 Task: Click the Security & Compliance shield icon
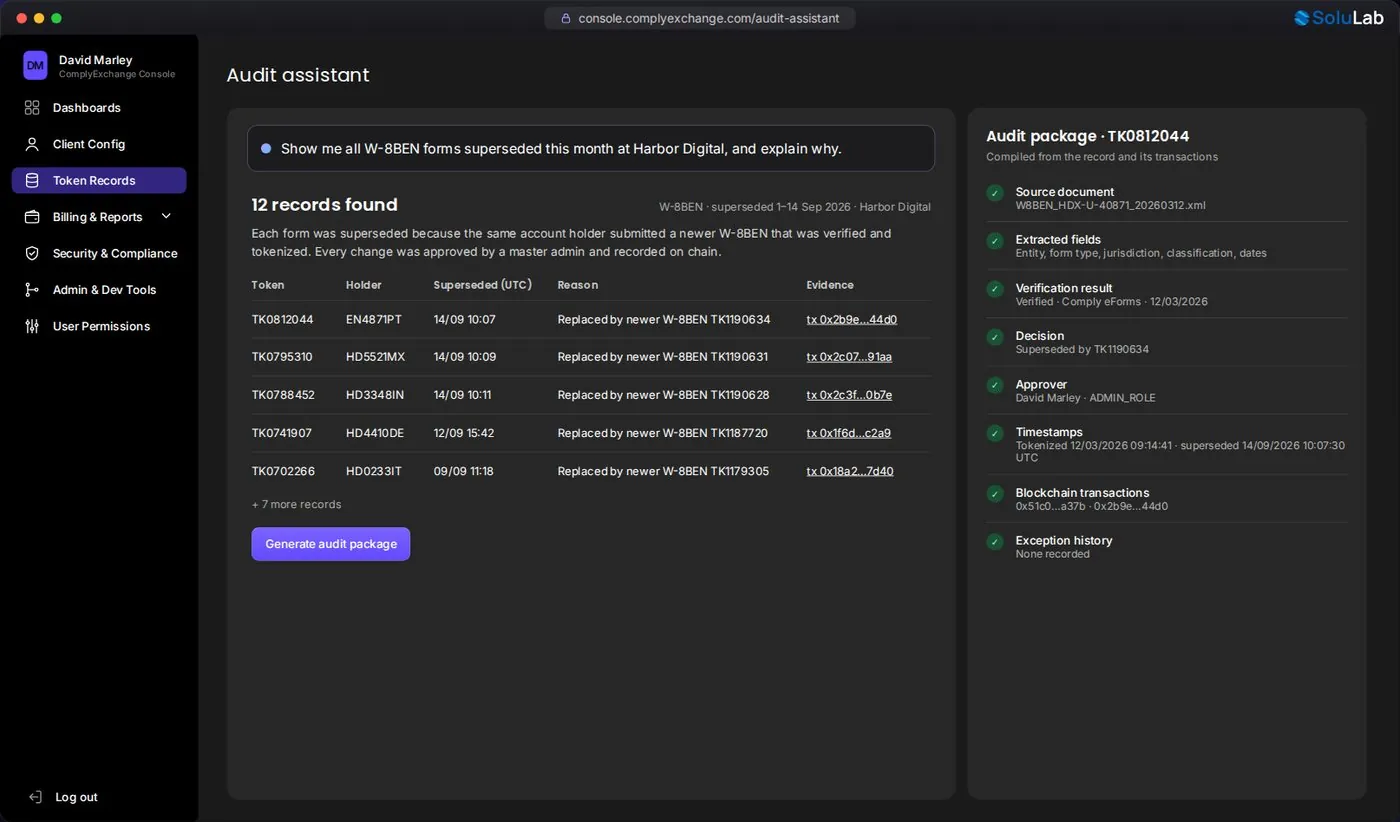click(32, 253)
